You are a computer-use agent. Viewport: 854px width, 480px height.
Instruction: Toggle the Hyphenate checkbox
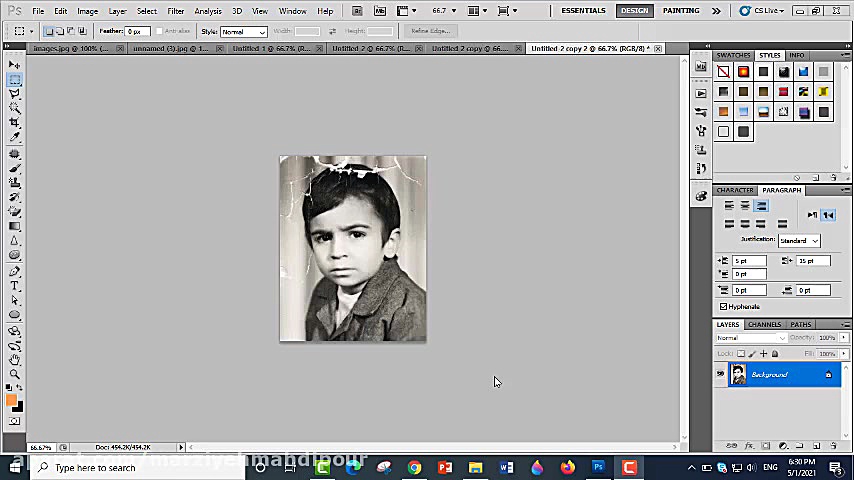click(723, 307)
